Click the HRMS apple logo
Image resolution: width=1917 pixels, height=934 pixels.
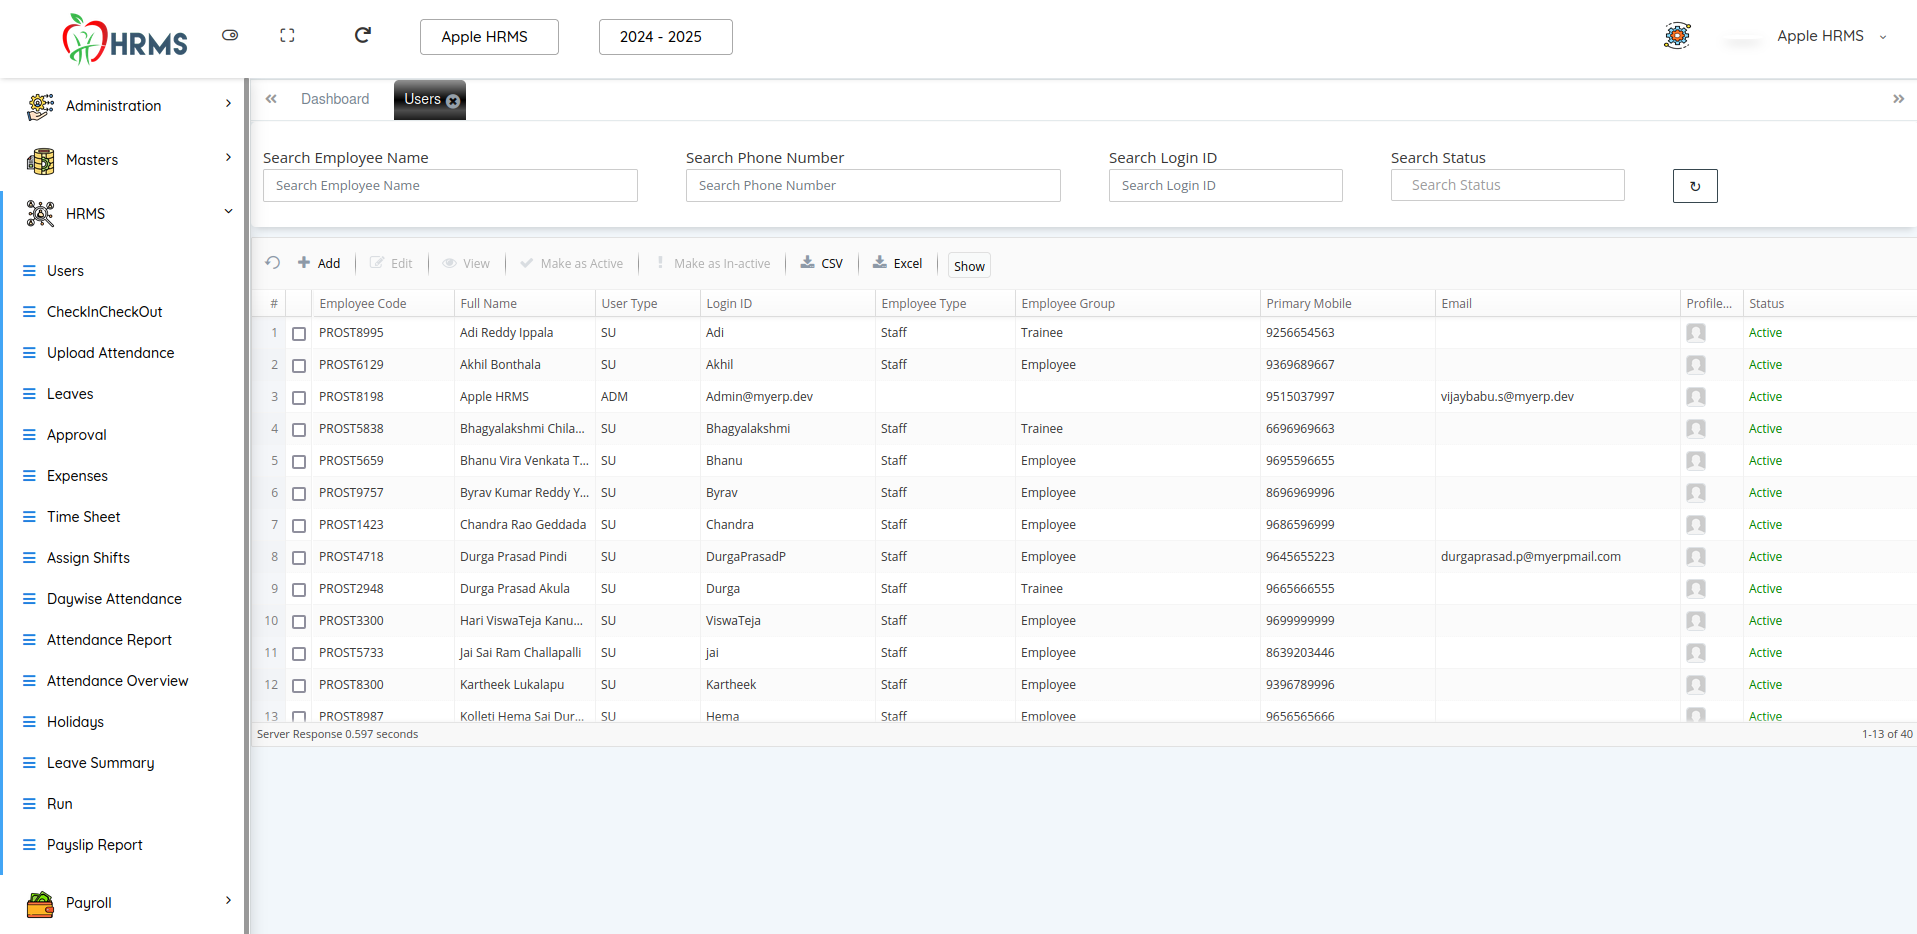click(x=124, y=39)
